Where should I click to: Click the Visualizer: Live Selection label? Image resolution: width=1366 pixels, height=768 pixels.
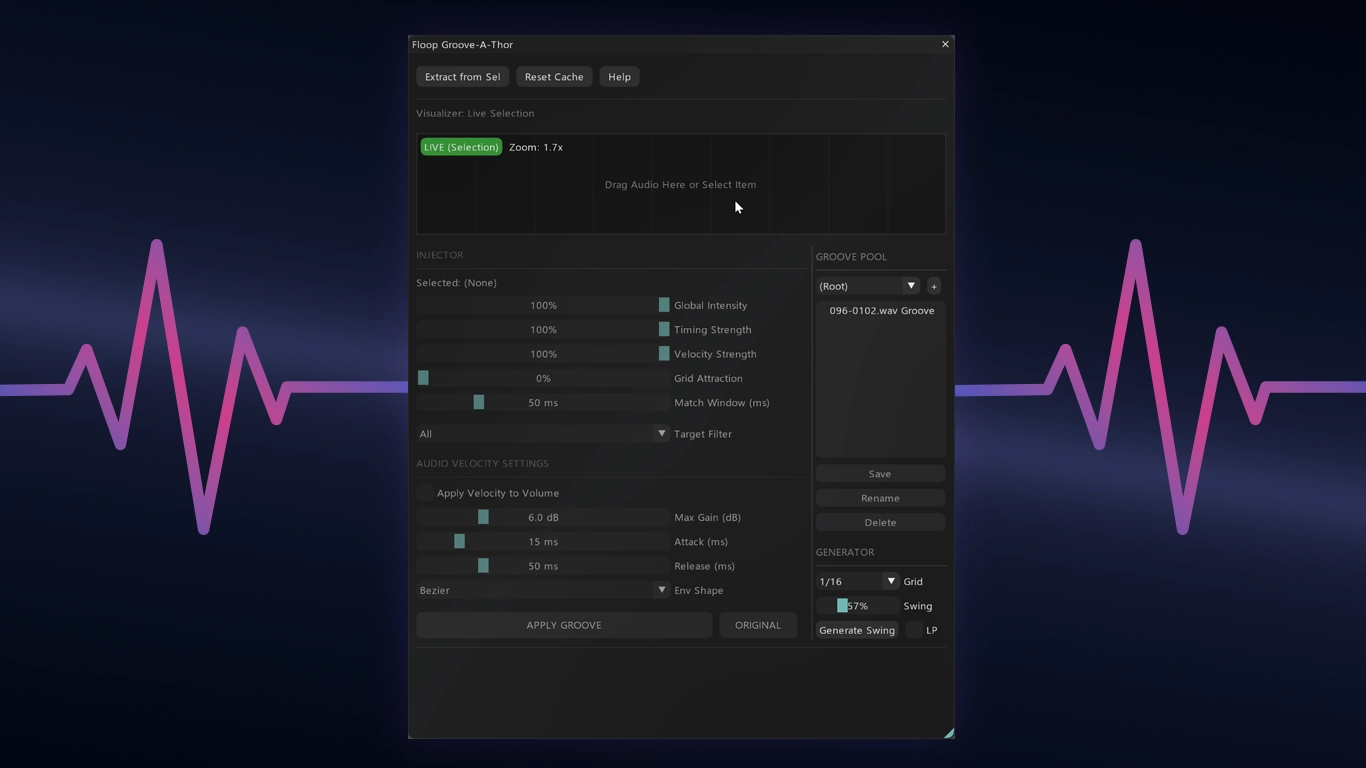[475, 113]
